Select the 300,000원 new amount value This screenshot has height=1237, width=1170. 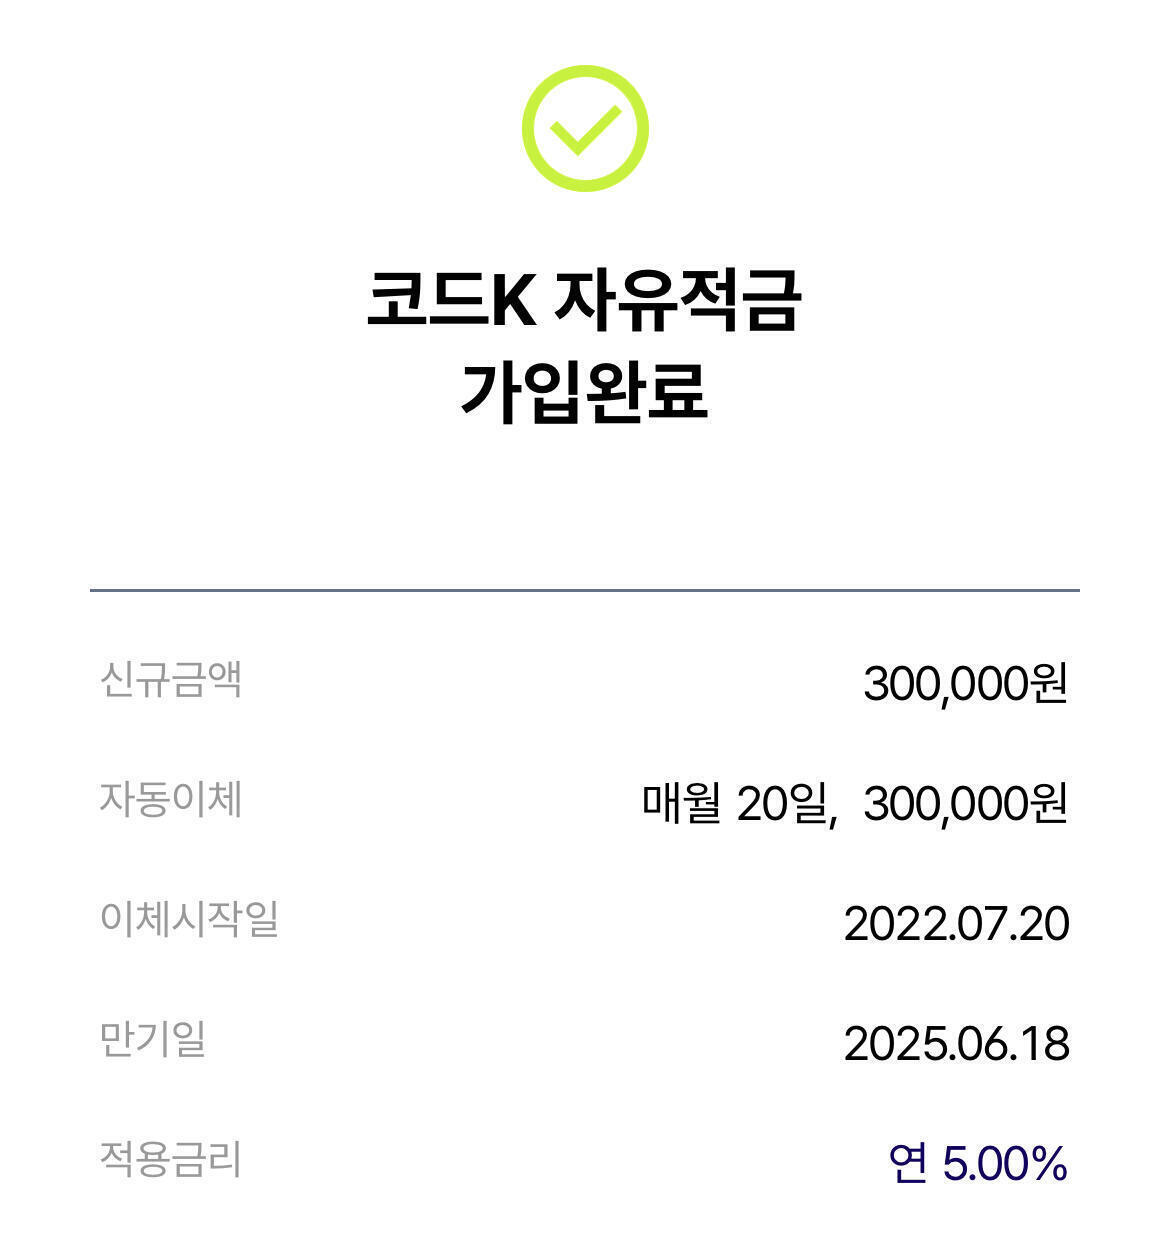pos(965,684)
